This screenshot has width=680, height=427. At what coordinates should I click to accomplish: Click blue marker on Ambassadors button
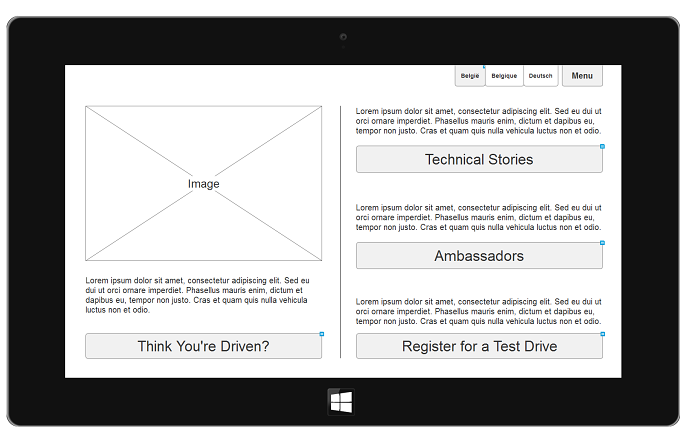coord(602,243)
